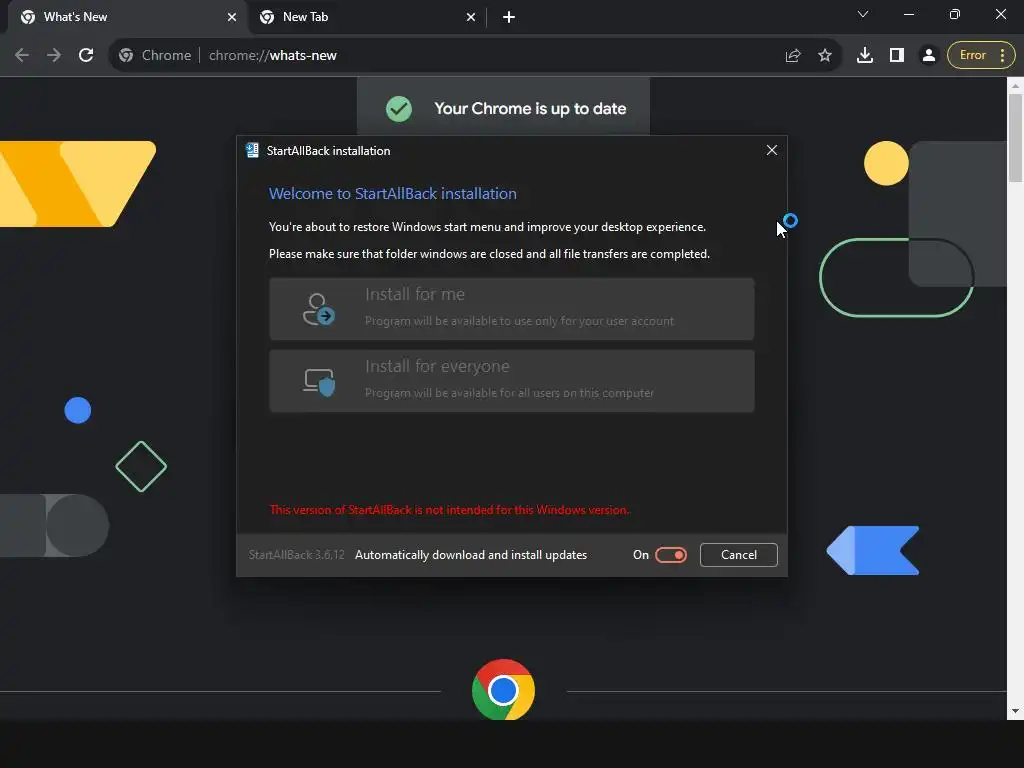
Task: Click the computer shield install icon
Action: pos(319,381)
